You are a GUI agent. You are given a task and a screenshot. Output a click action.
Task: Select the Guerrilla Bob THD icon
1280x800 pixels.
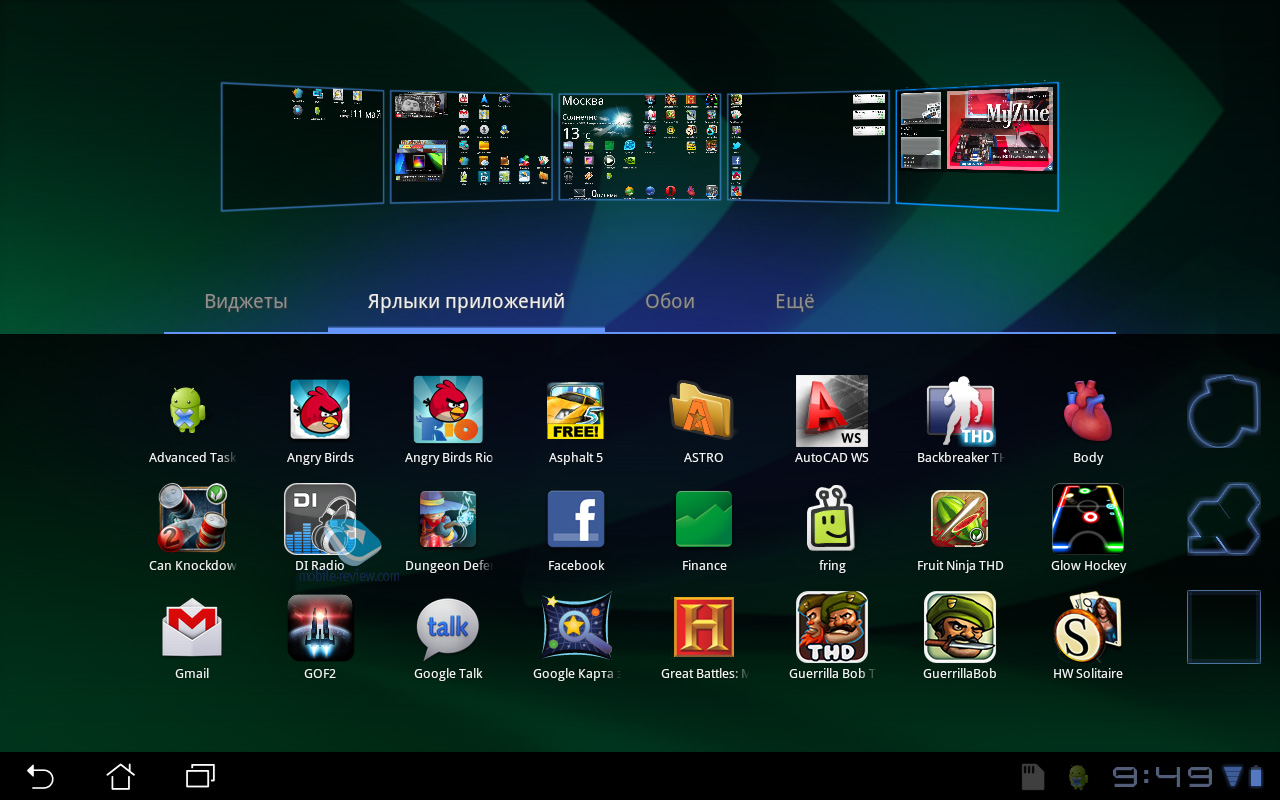tap(832, 626)
